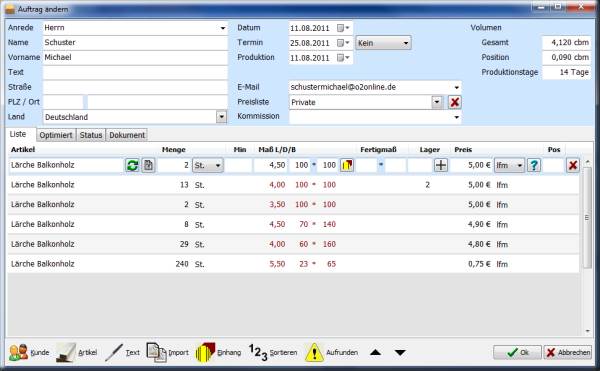Click the Einhang toolbar item
The width and height of the screenshot is (600, 371).
click(x=218, y=352)
